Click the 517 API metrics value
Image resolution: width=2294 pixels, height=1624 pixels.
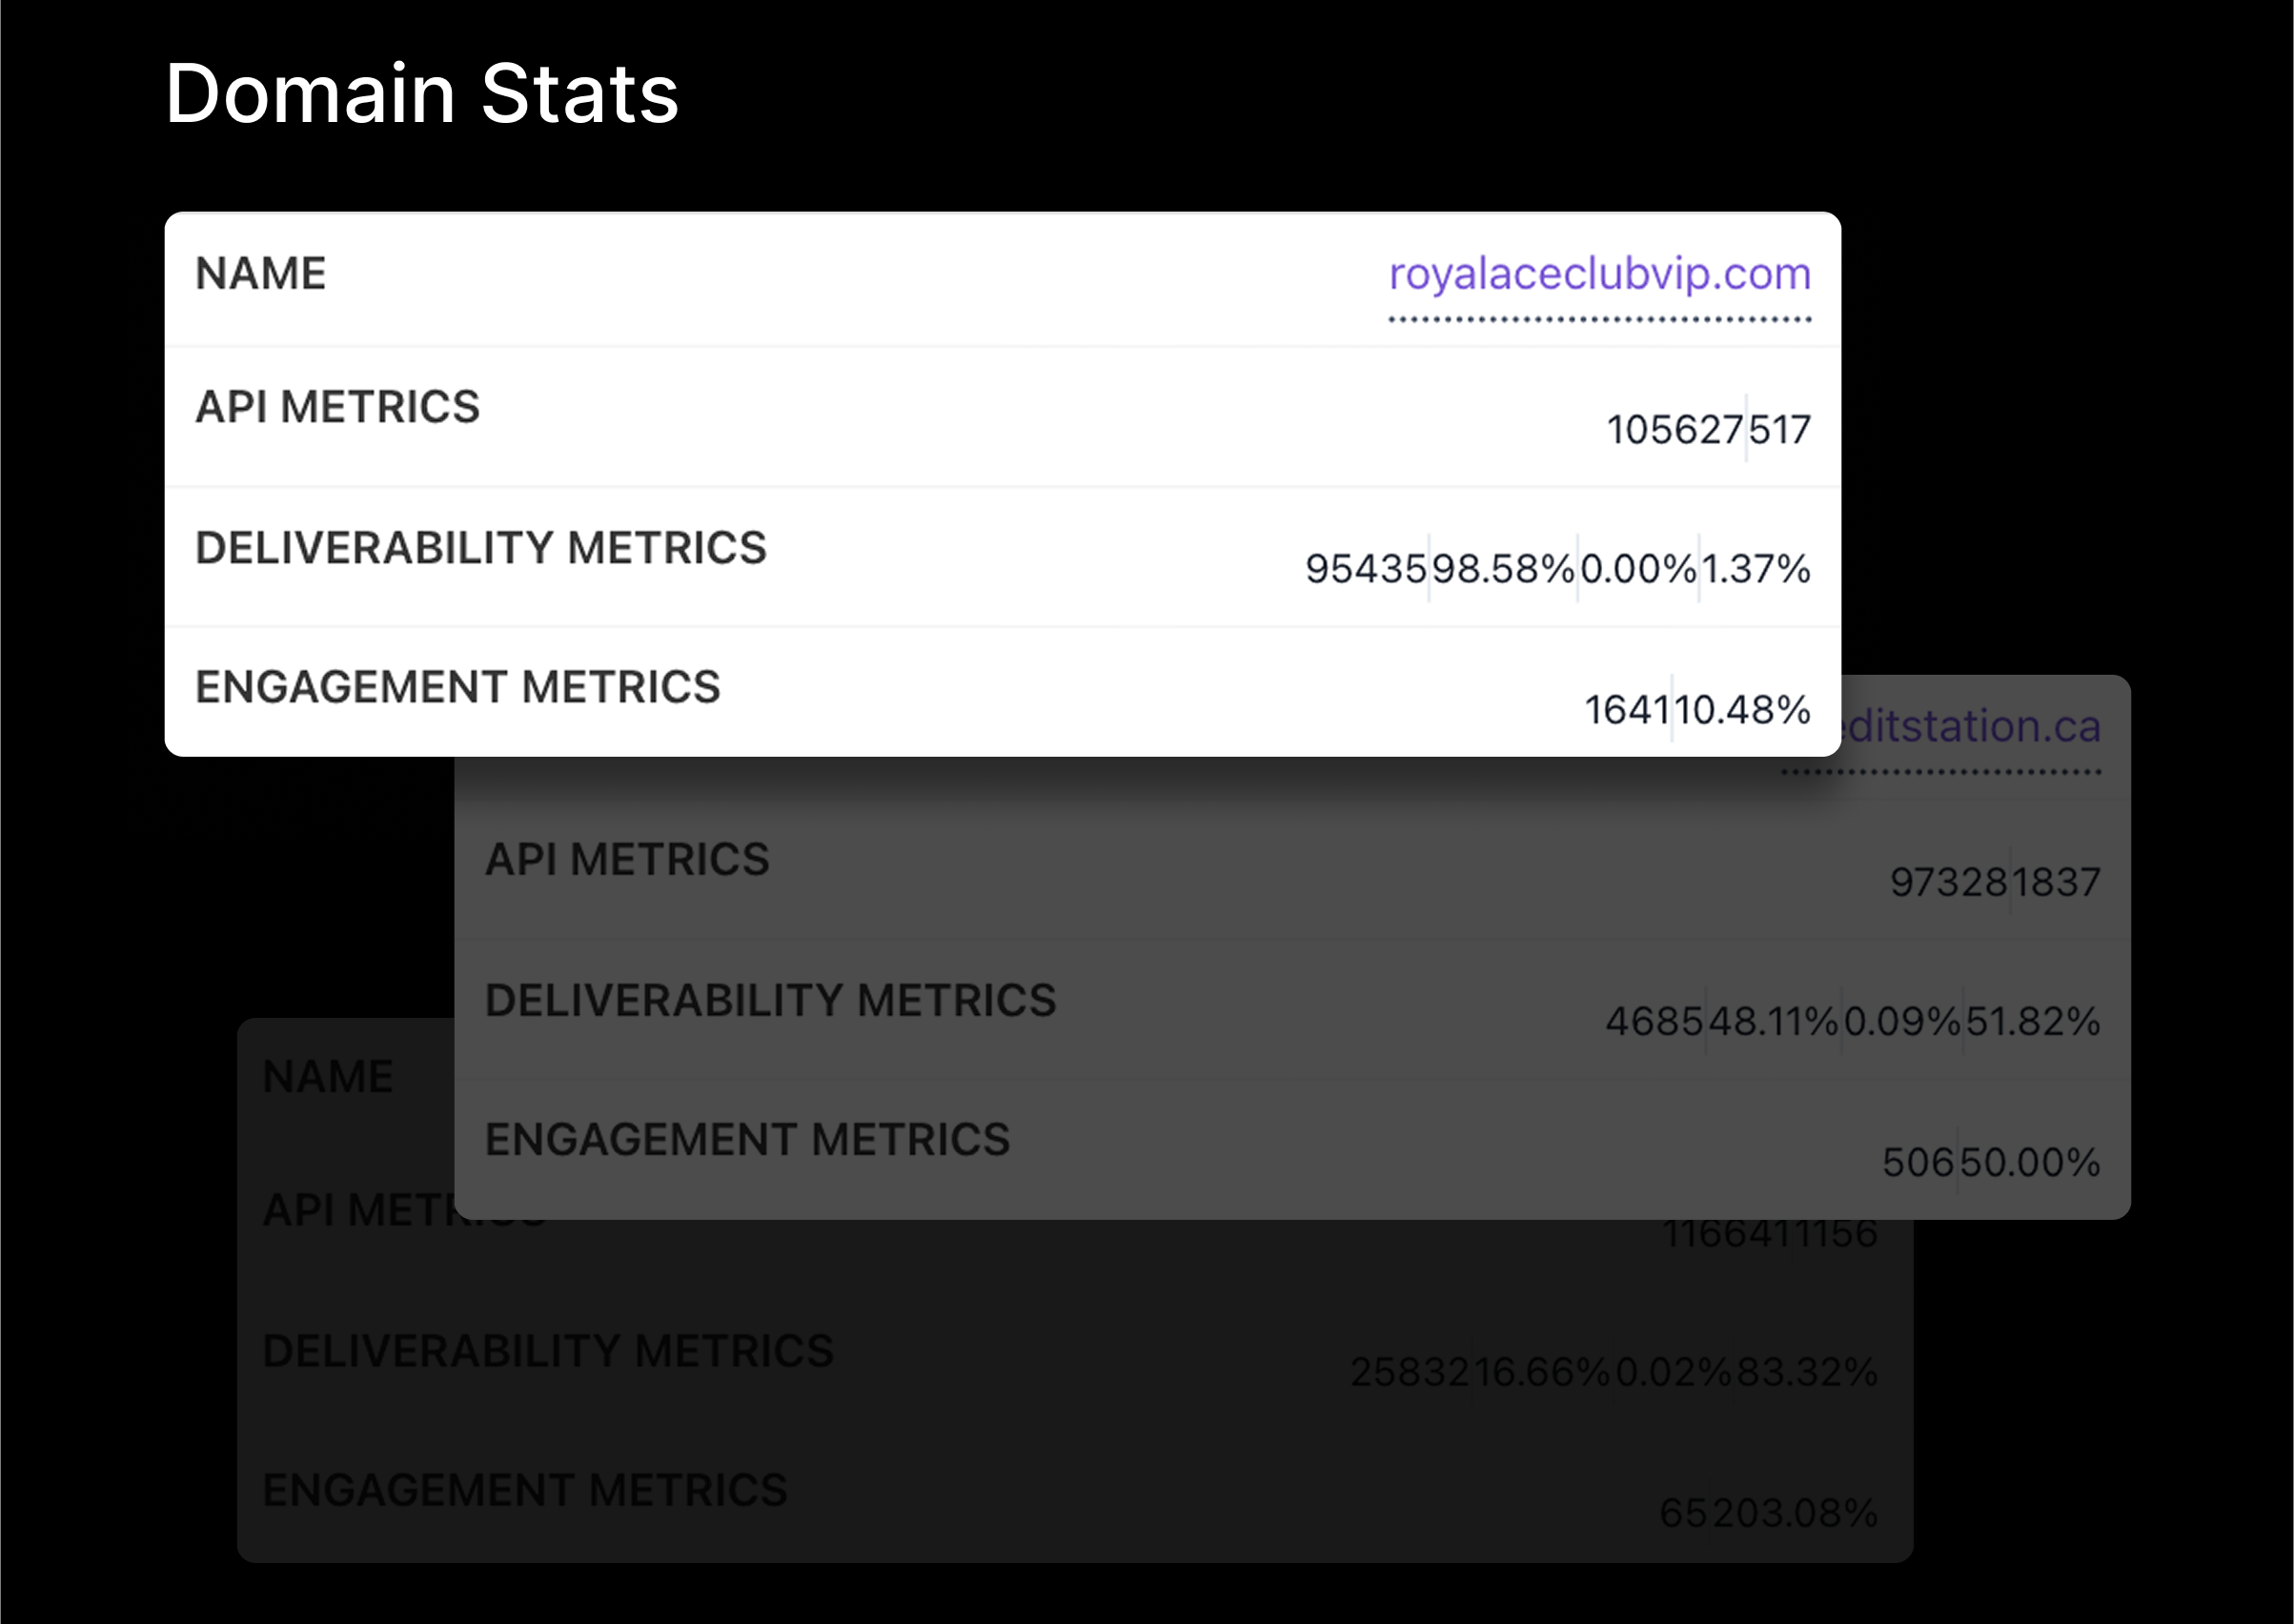[1780, 430]
